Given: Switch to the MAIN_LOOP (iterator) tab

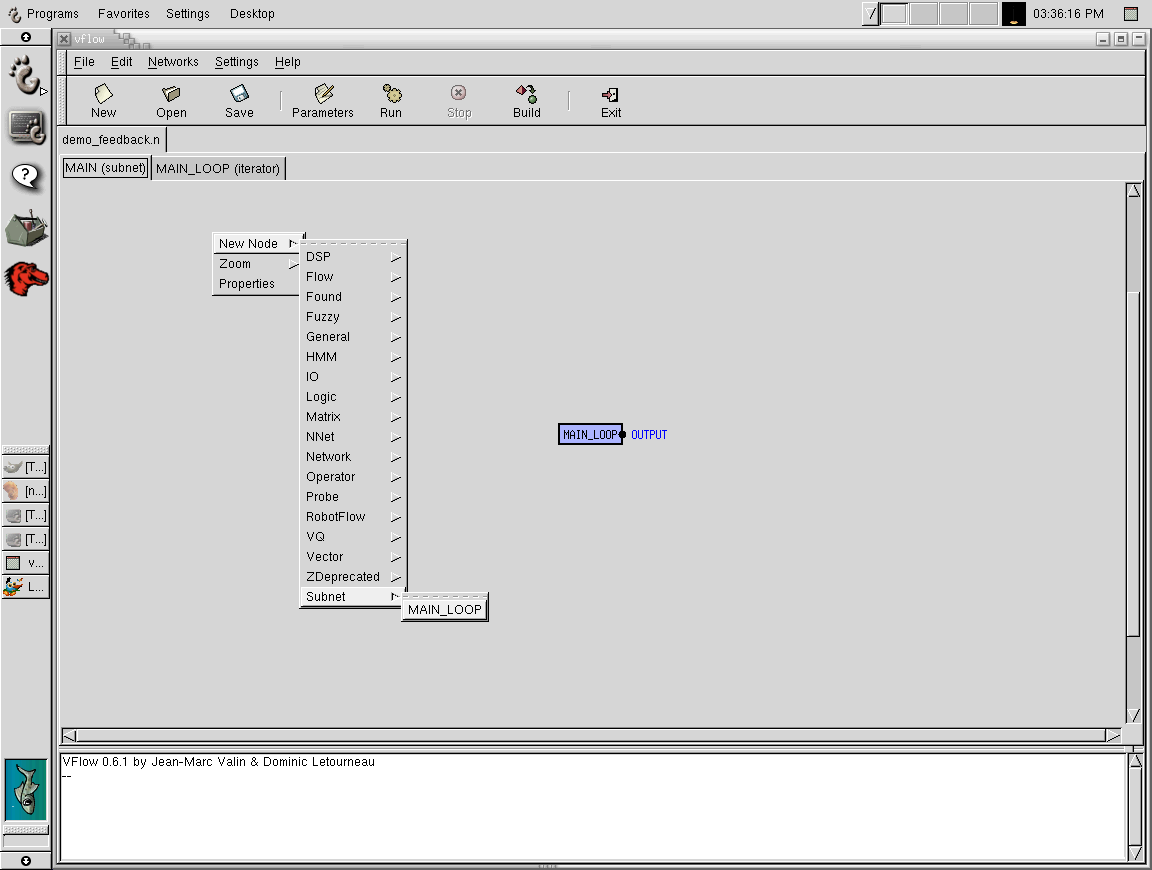Looking at the screenshot, I should click(218, 168).
